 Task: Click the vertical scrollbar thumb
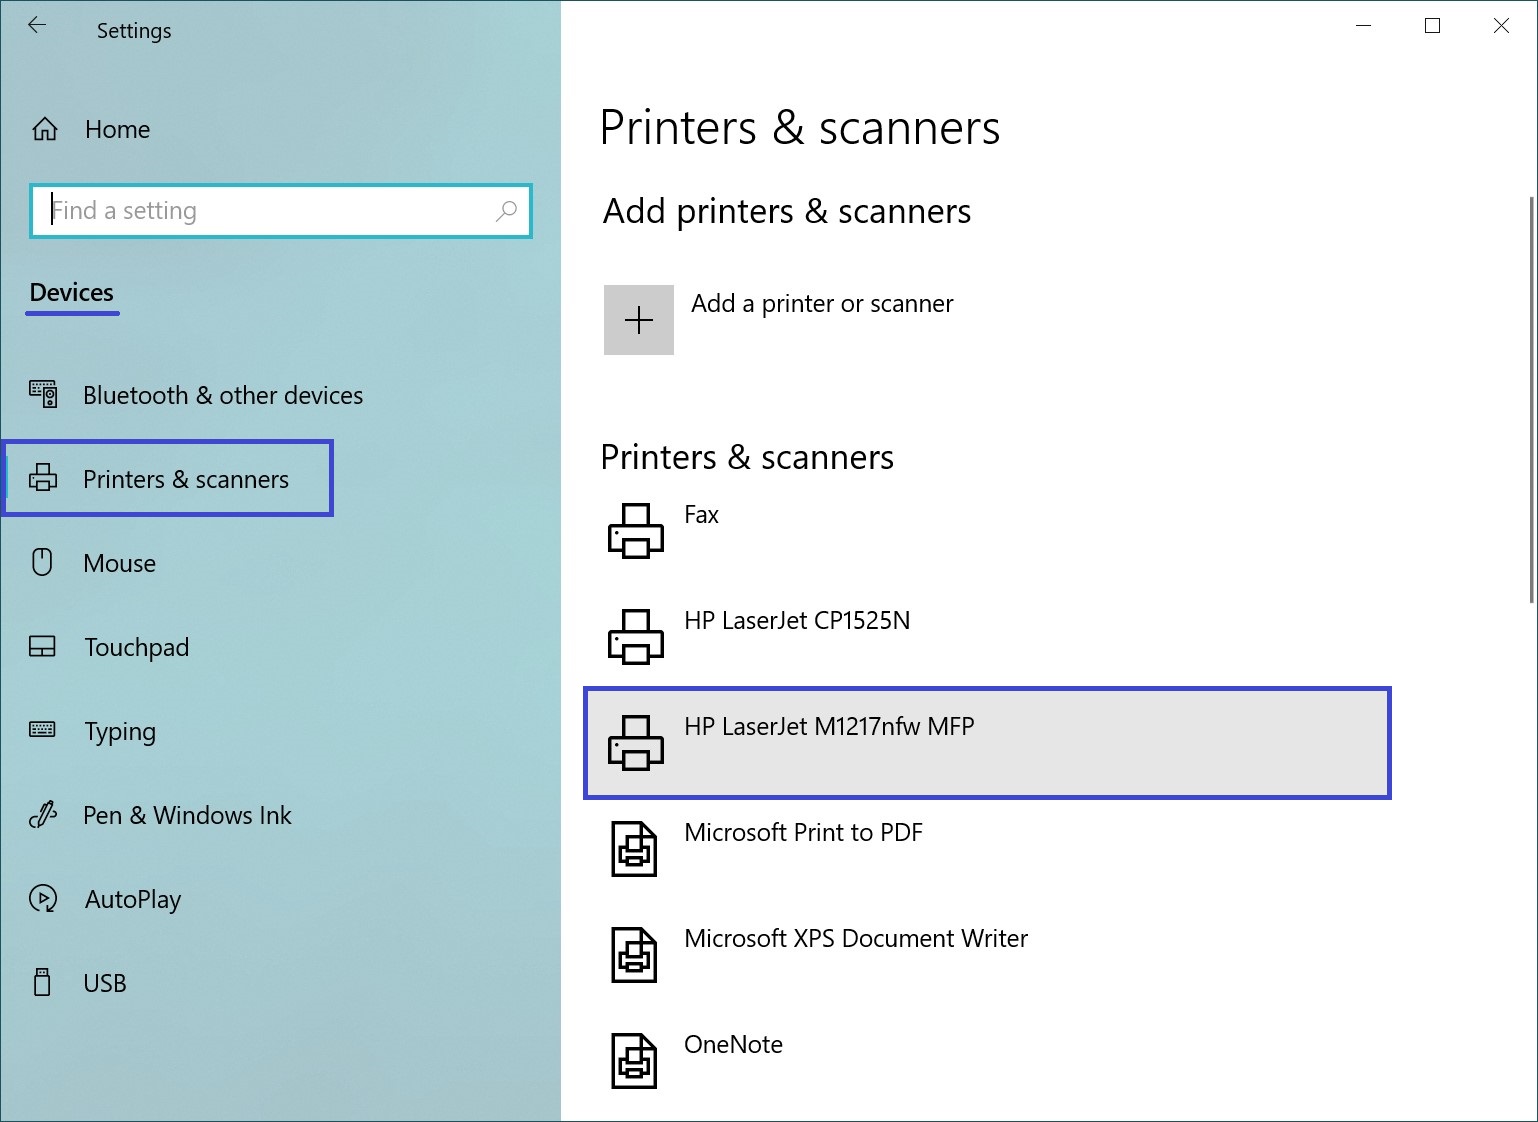click(1532, 400)
